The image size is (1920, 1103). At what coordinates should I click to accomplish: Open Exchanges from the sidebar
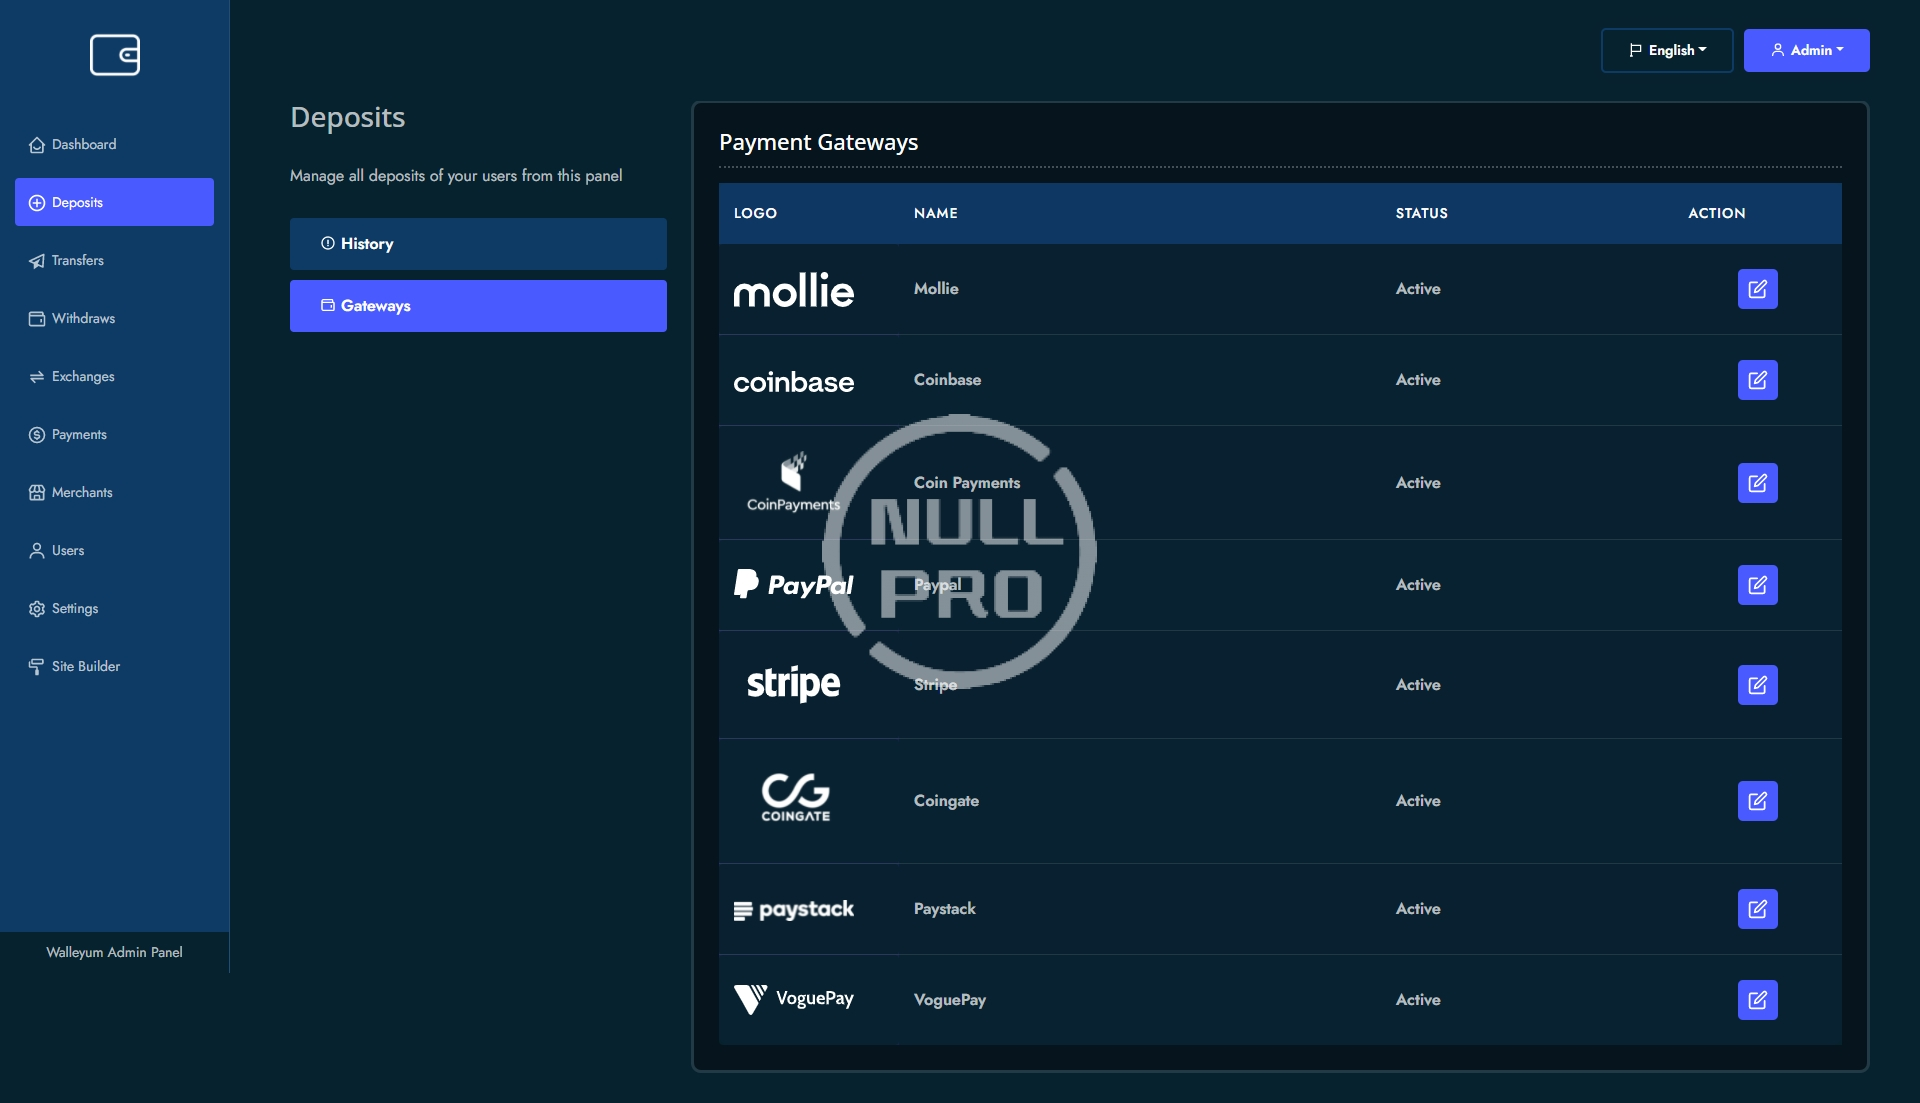(x=83, y=377)
